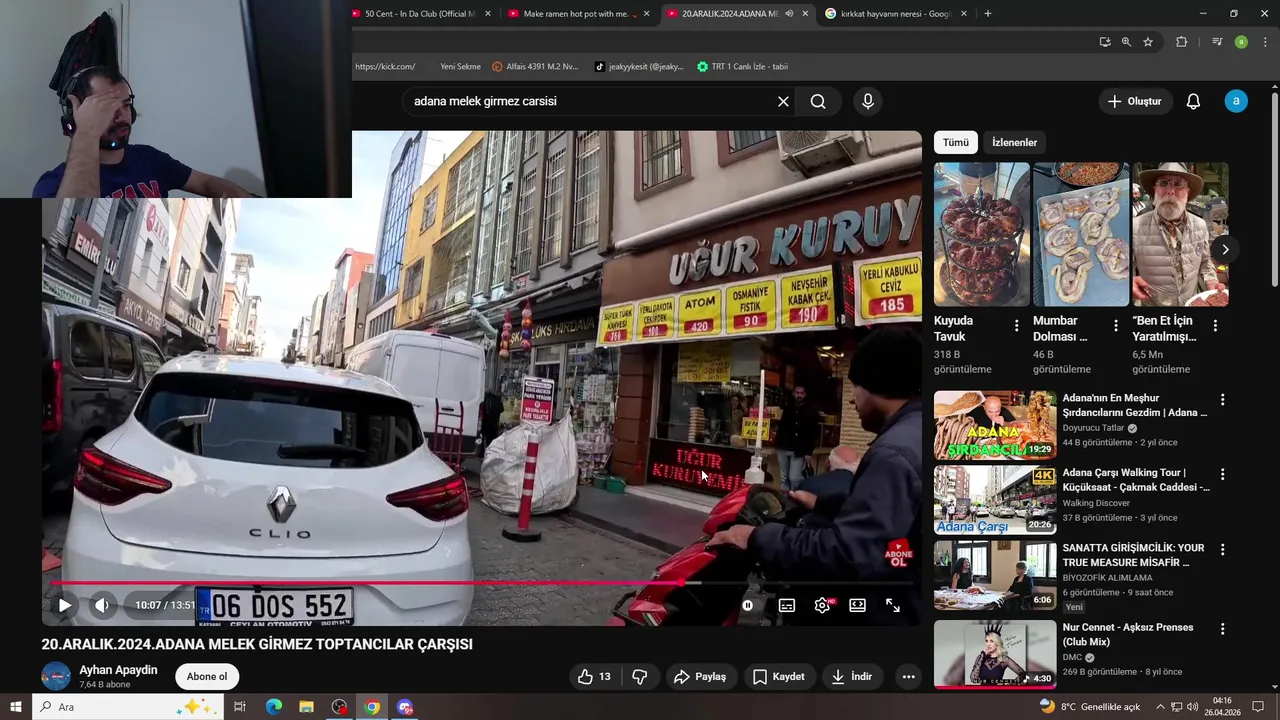Viewport: 1280px width, 720px height.
Task: Select the İzlenenler filter chip
Action: (1014, 142)
